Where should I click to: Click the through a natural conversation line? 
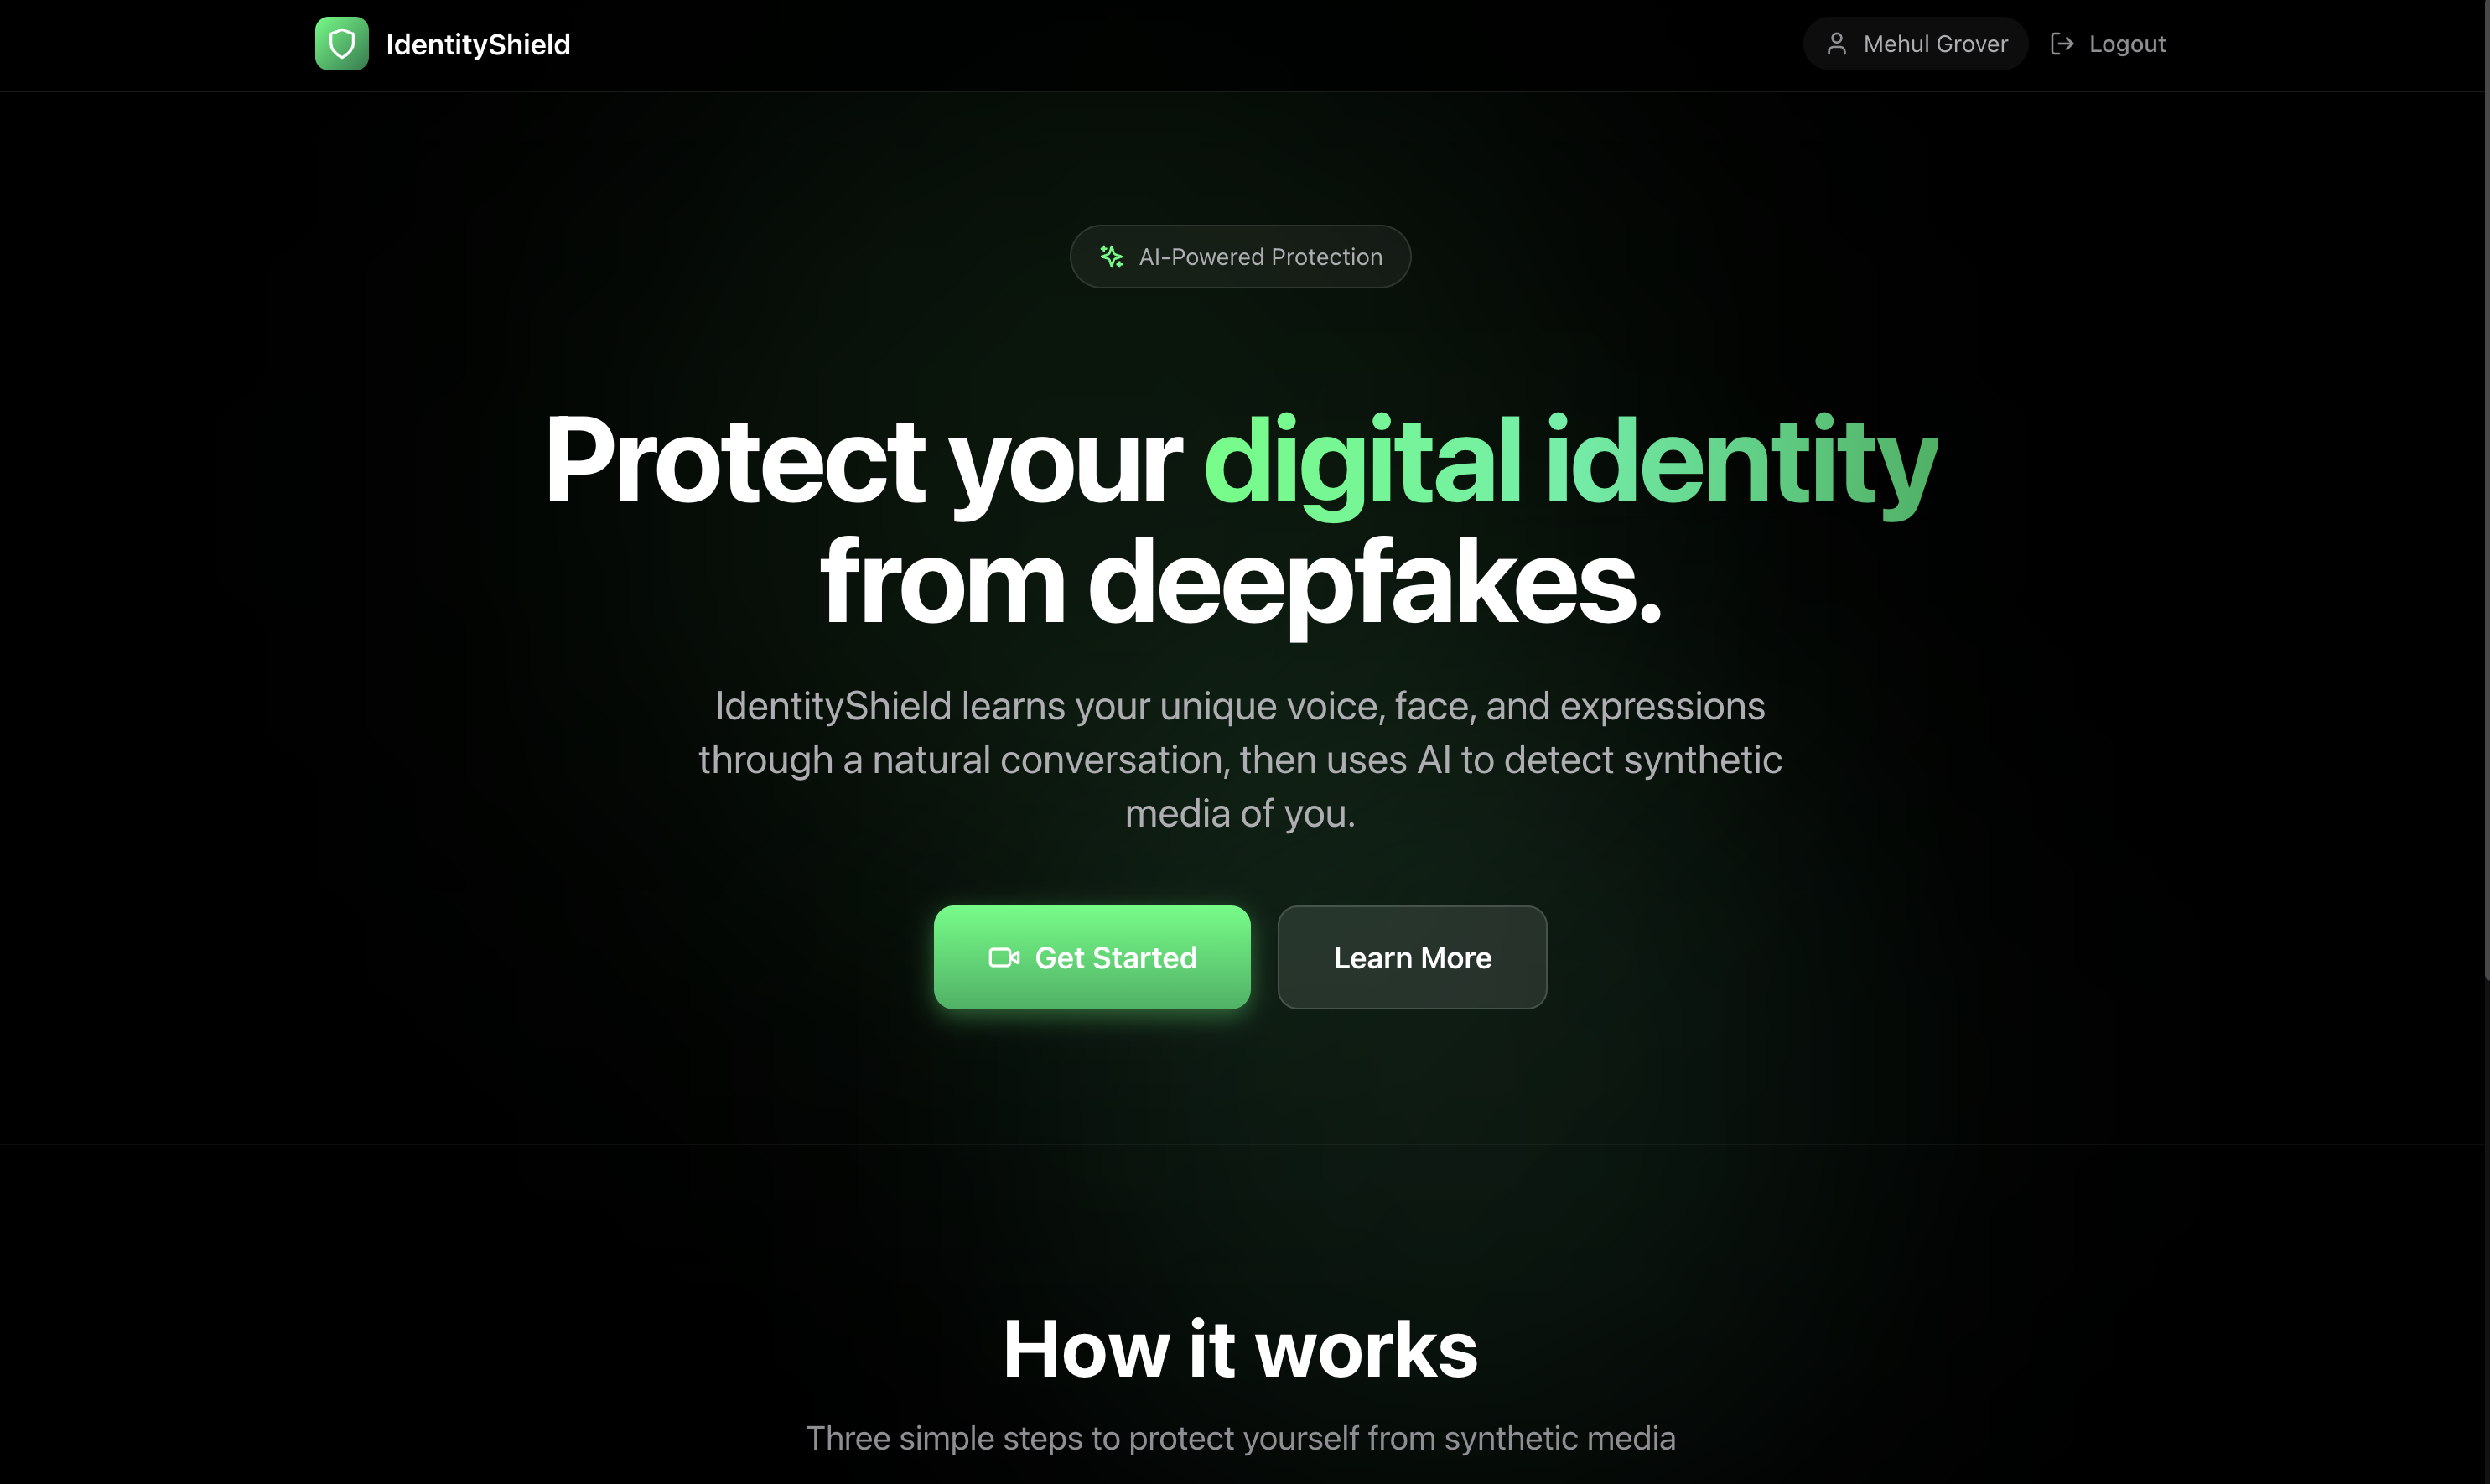tap(1240, 760)
